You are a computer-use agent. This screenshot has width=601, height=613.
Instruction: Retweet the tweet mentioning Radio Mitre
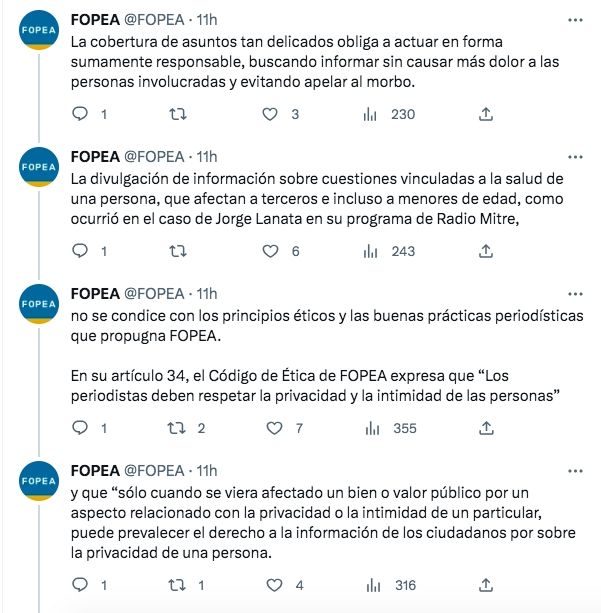[177, 251]
